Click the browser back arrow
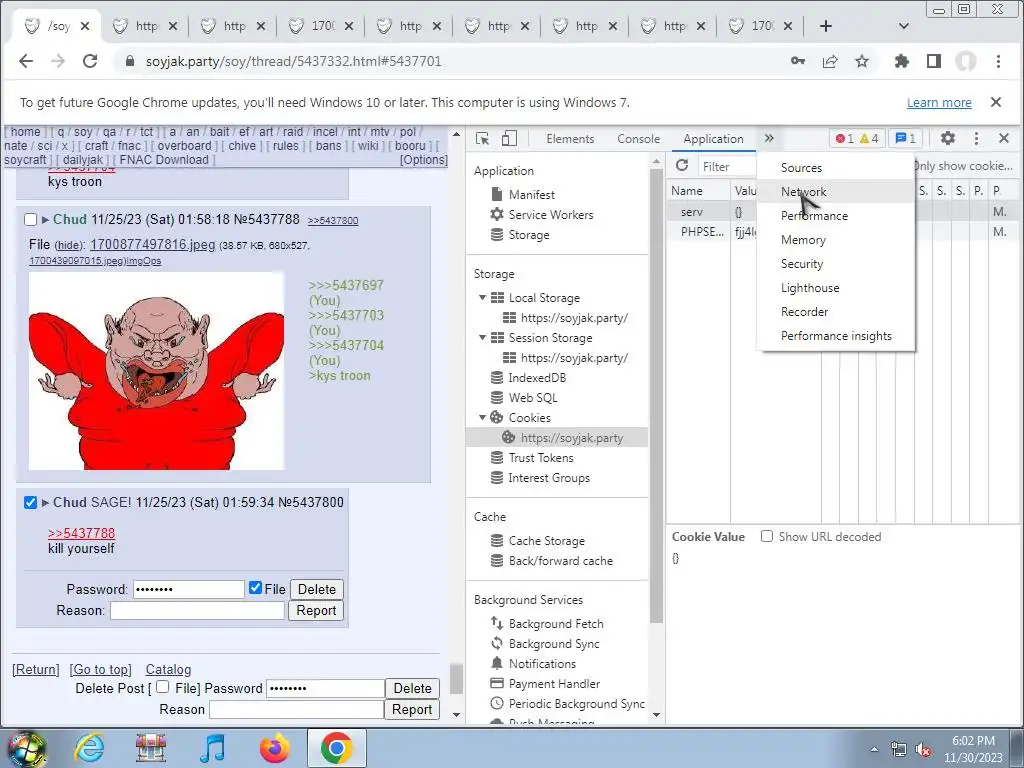Viewport: 1024px width, 768px height. pyautogui.click(x=25, y=61)
